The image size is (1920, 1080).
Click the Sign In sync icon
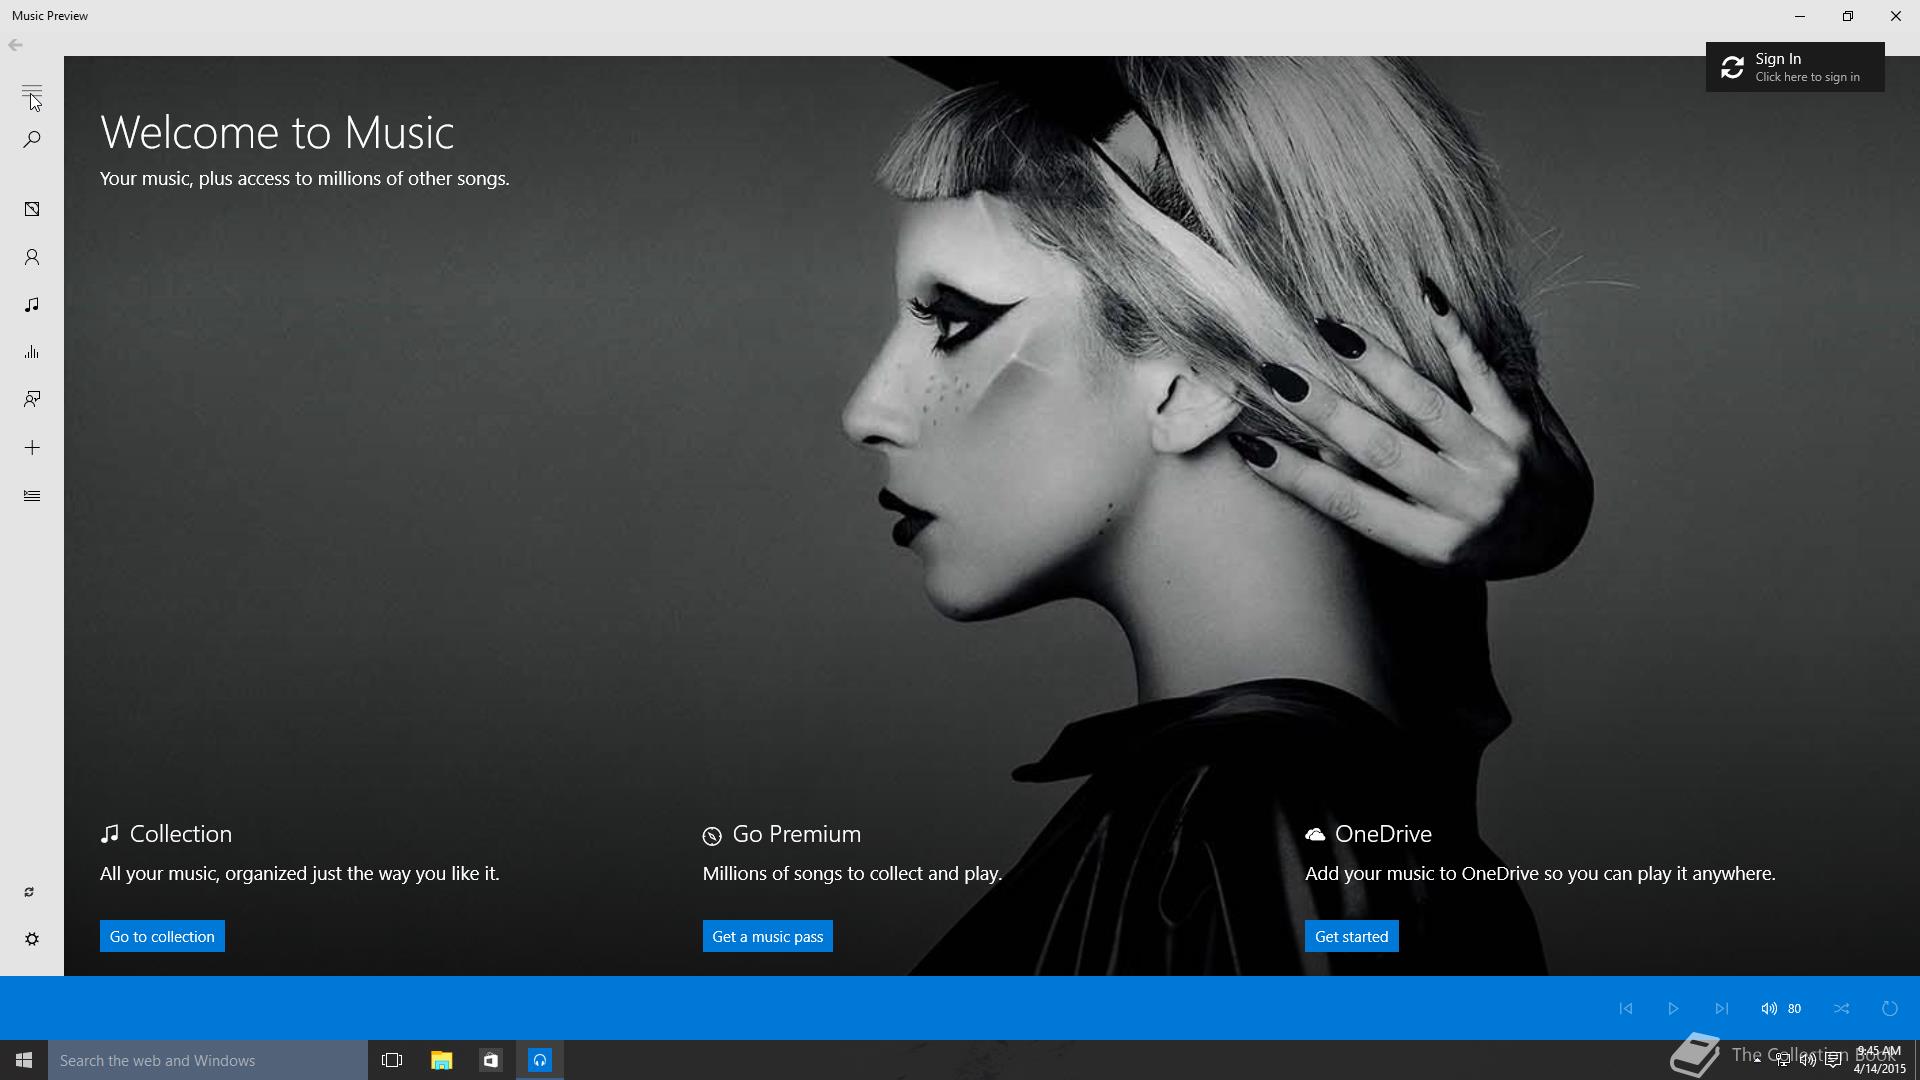pos(1732,67)
